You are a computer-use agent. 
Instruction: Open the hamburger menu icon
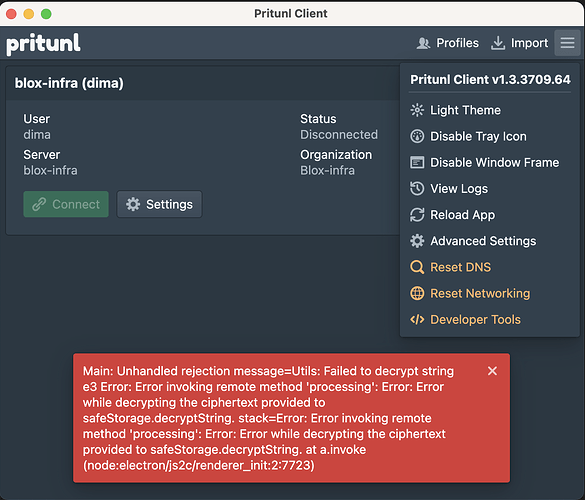coord(567,43)
